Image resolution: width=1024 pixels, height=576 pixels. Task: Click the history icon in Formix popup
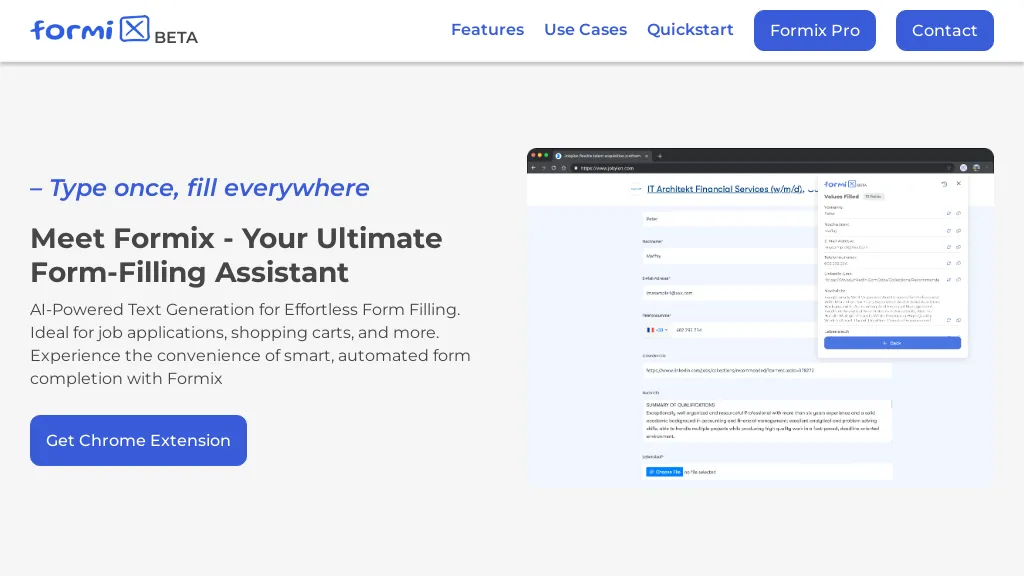[x=944, y=184]
